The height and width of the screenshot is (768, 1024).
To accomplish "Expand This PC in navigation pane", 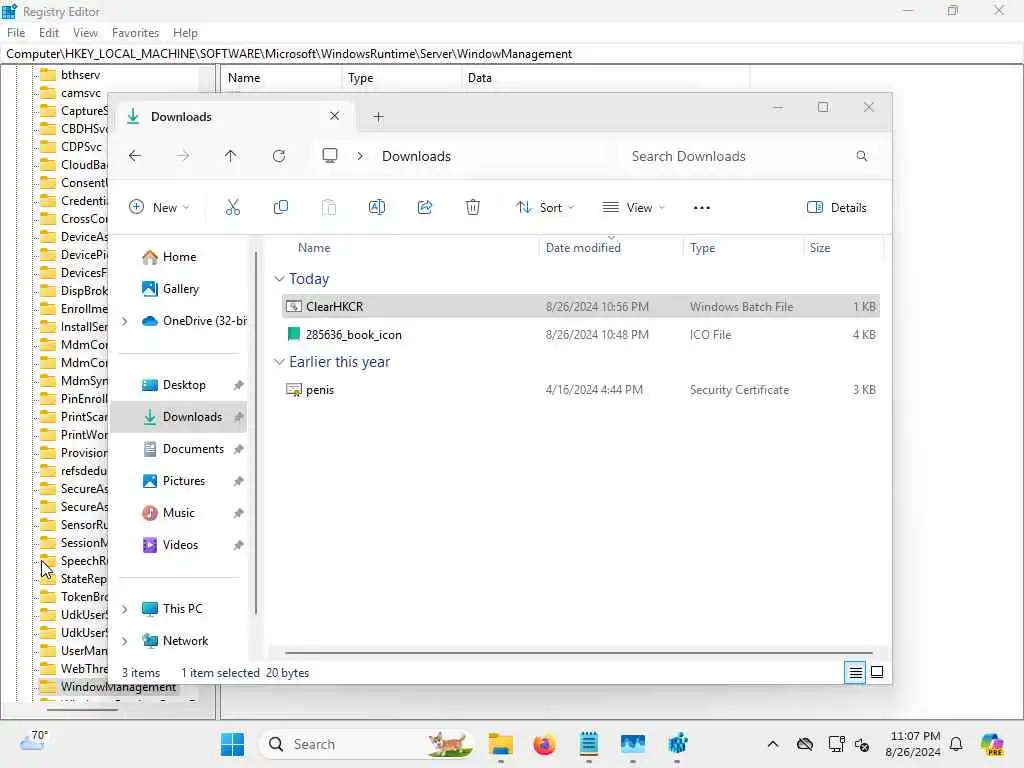I will point(125,609).
